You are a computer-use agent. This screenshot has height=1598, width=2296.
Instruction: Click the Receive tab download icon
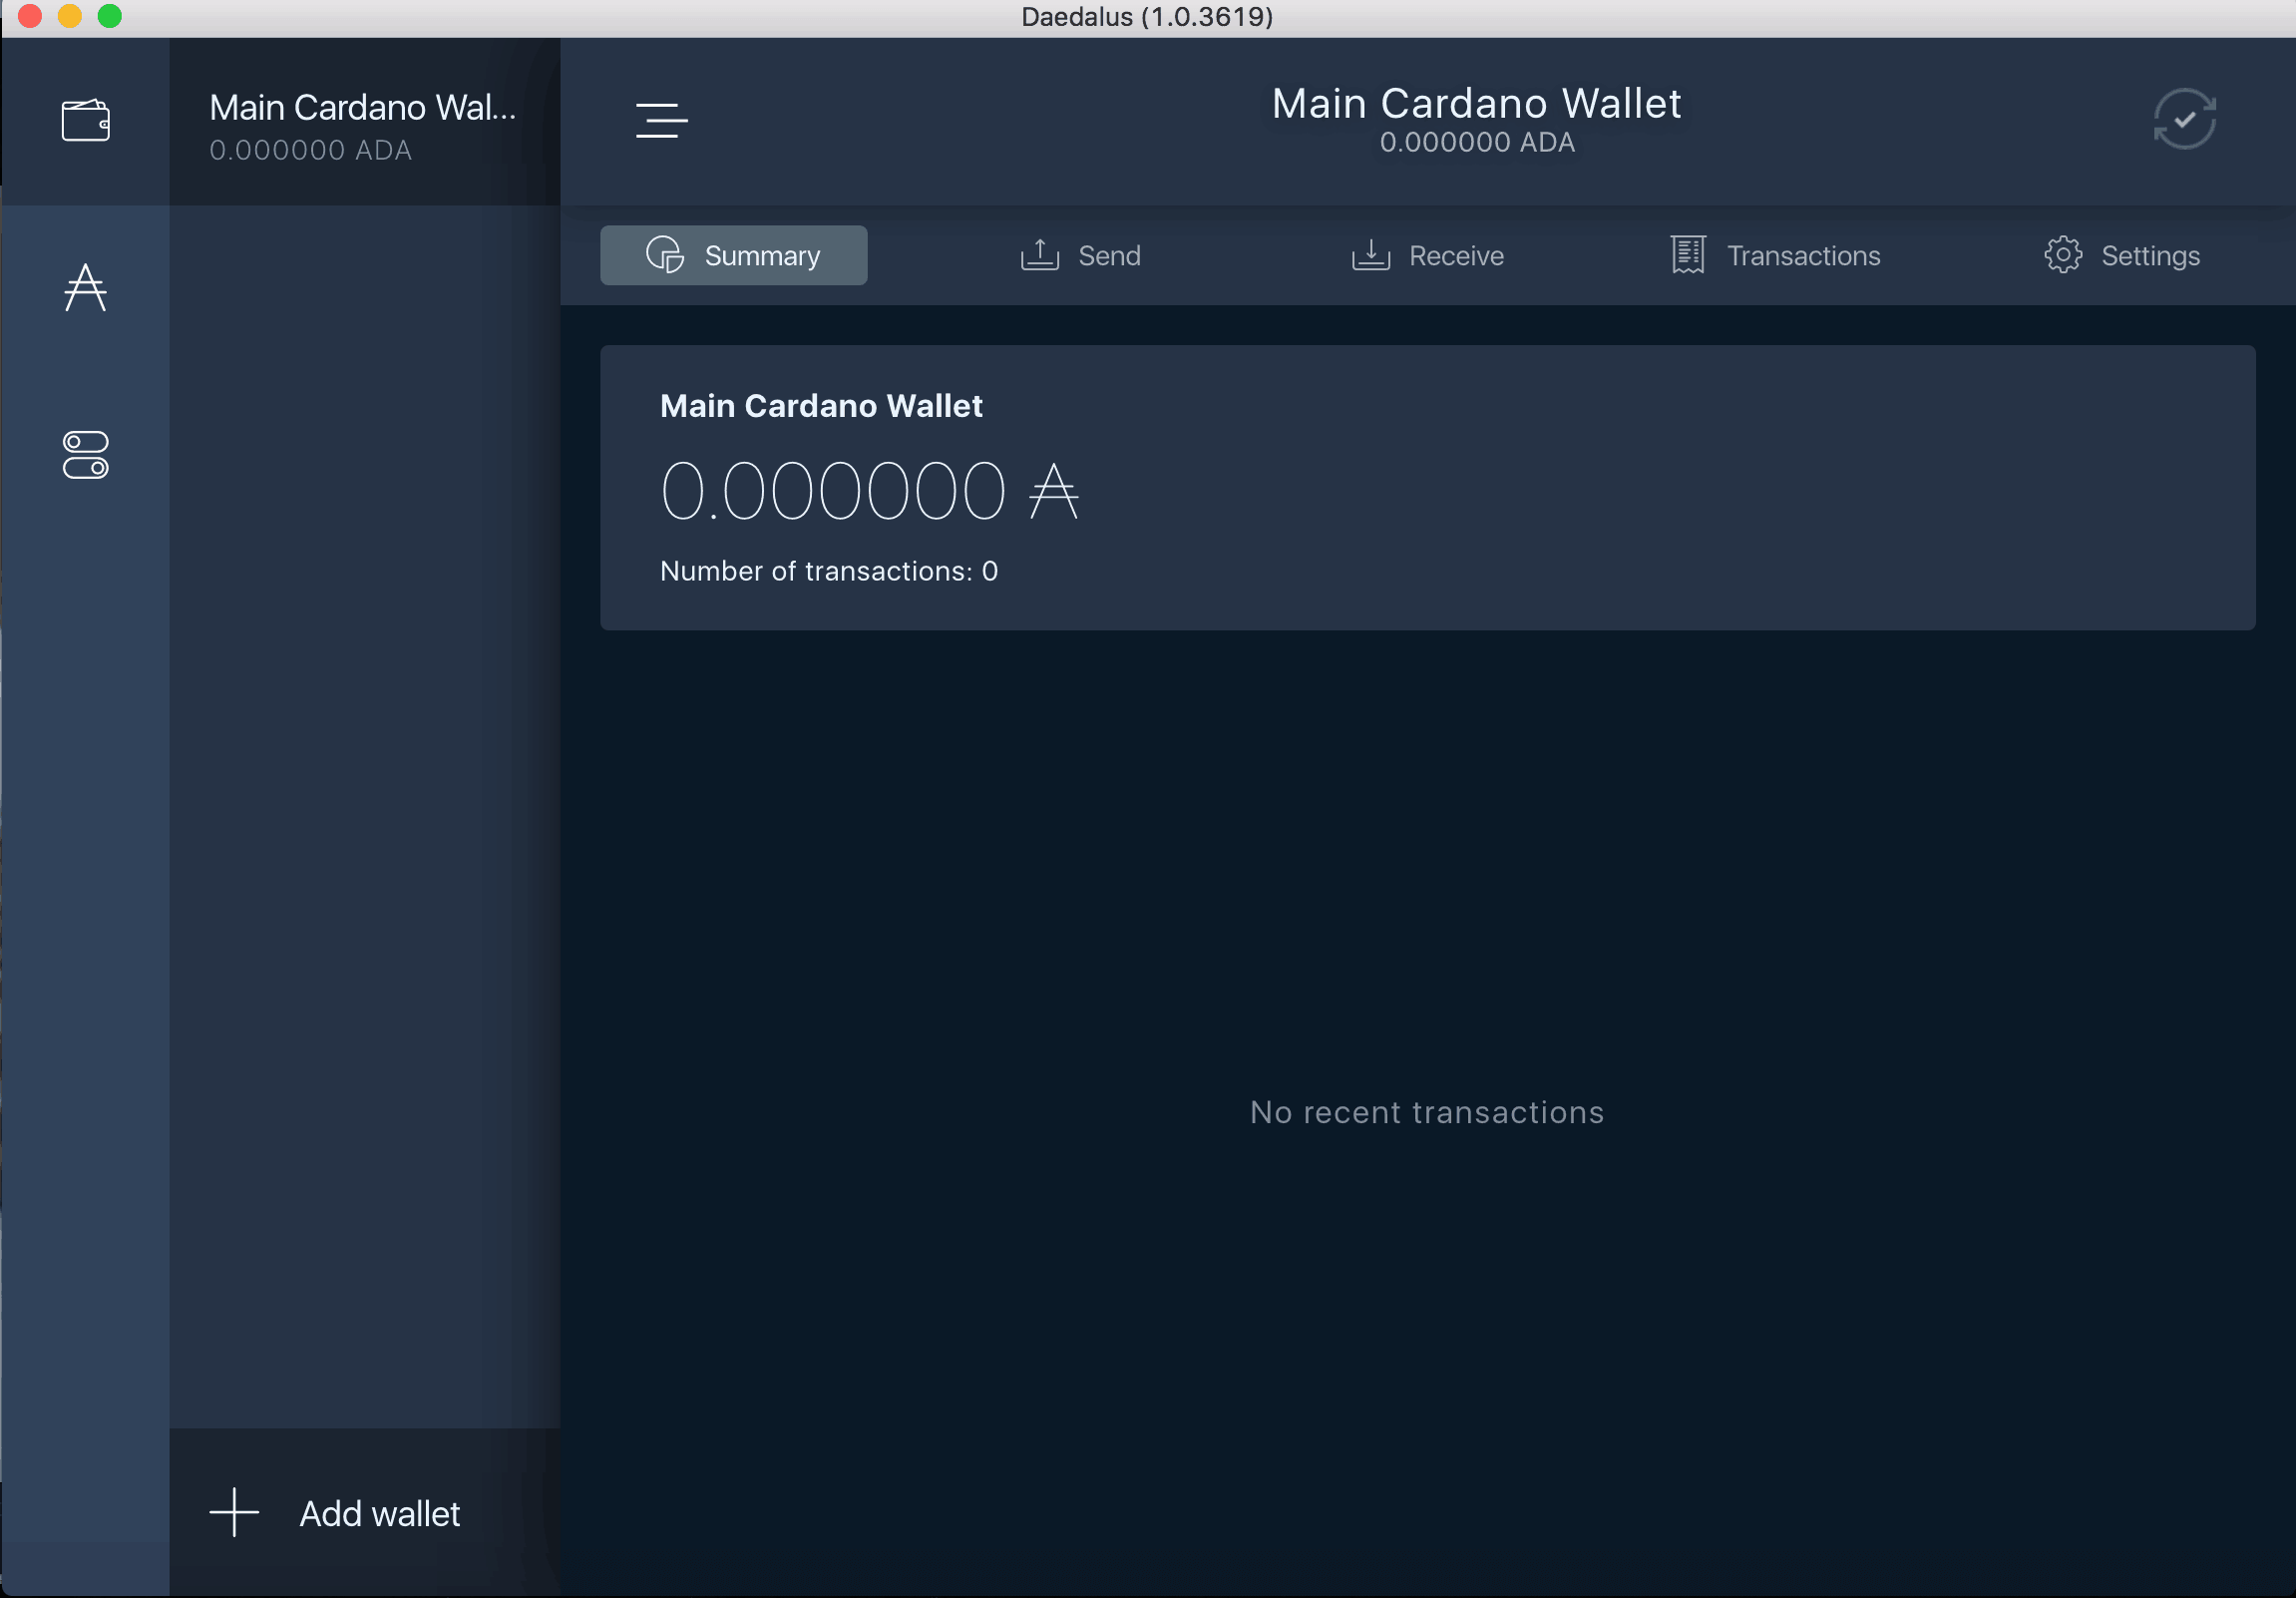point(1369,254)
